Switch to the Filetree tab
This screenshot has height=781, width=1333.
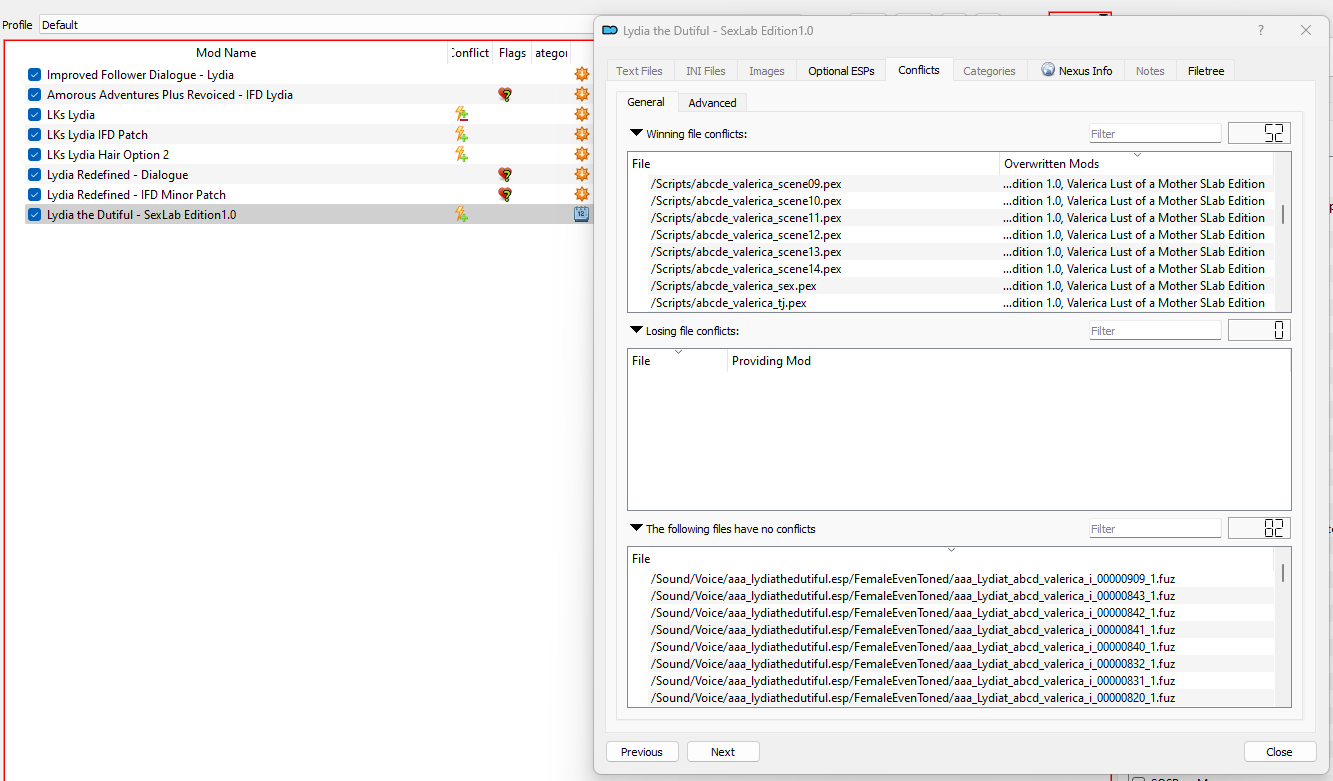click(x=1206, y=71)
